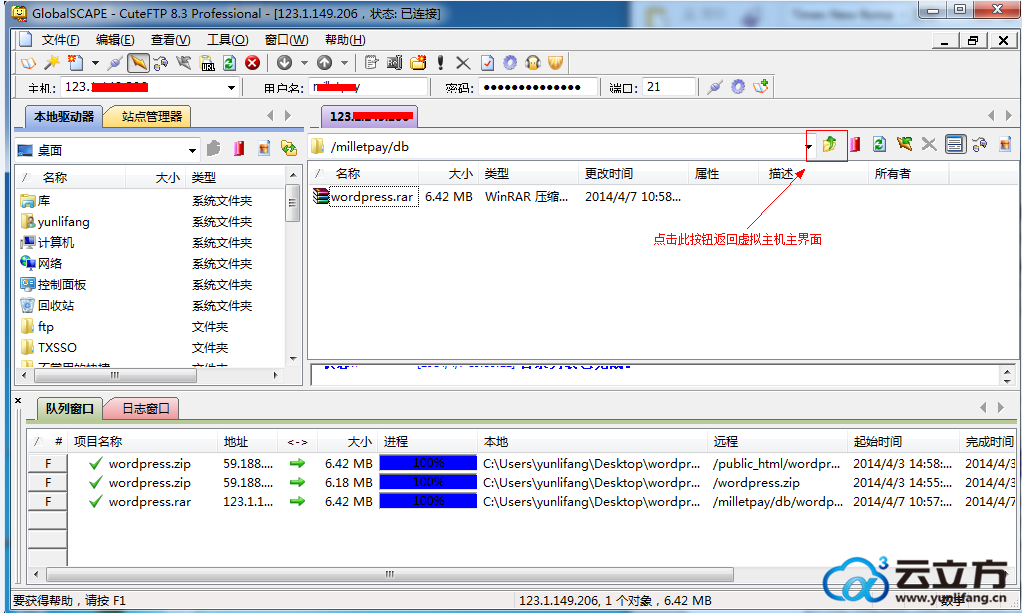
Task: Click the add-to-Site-Manager book plus icon
Action: coord(761,87)
